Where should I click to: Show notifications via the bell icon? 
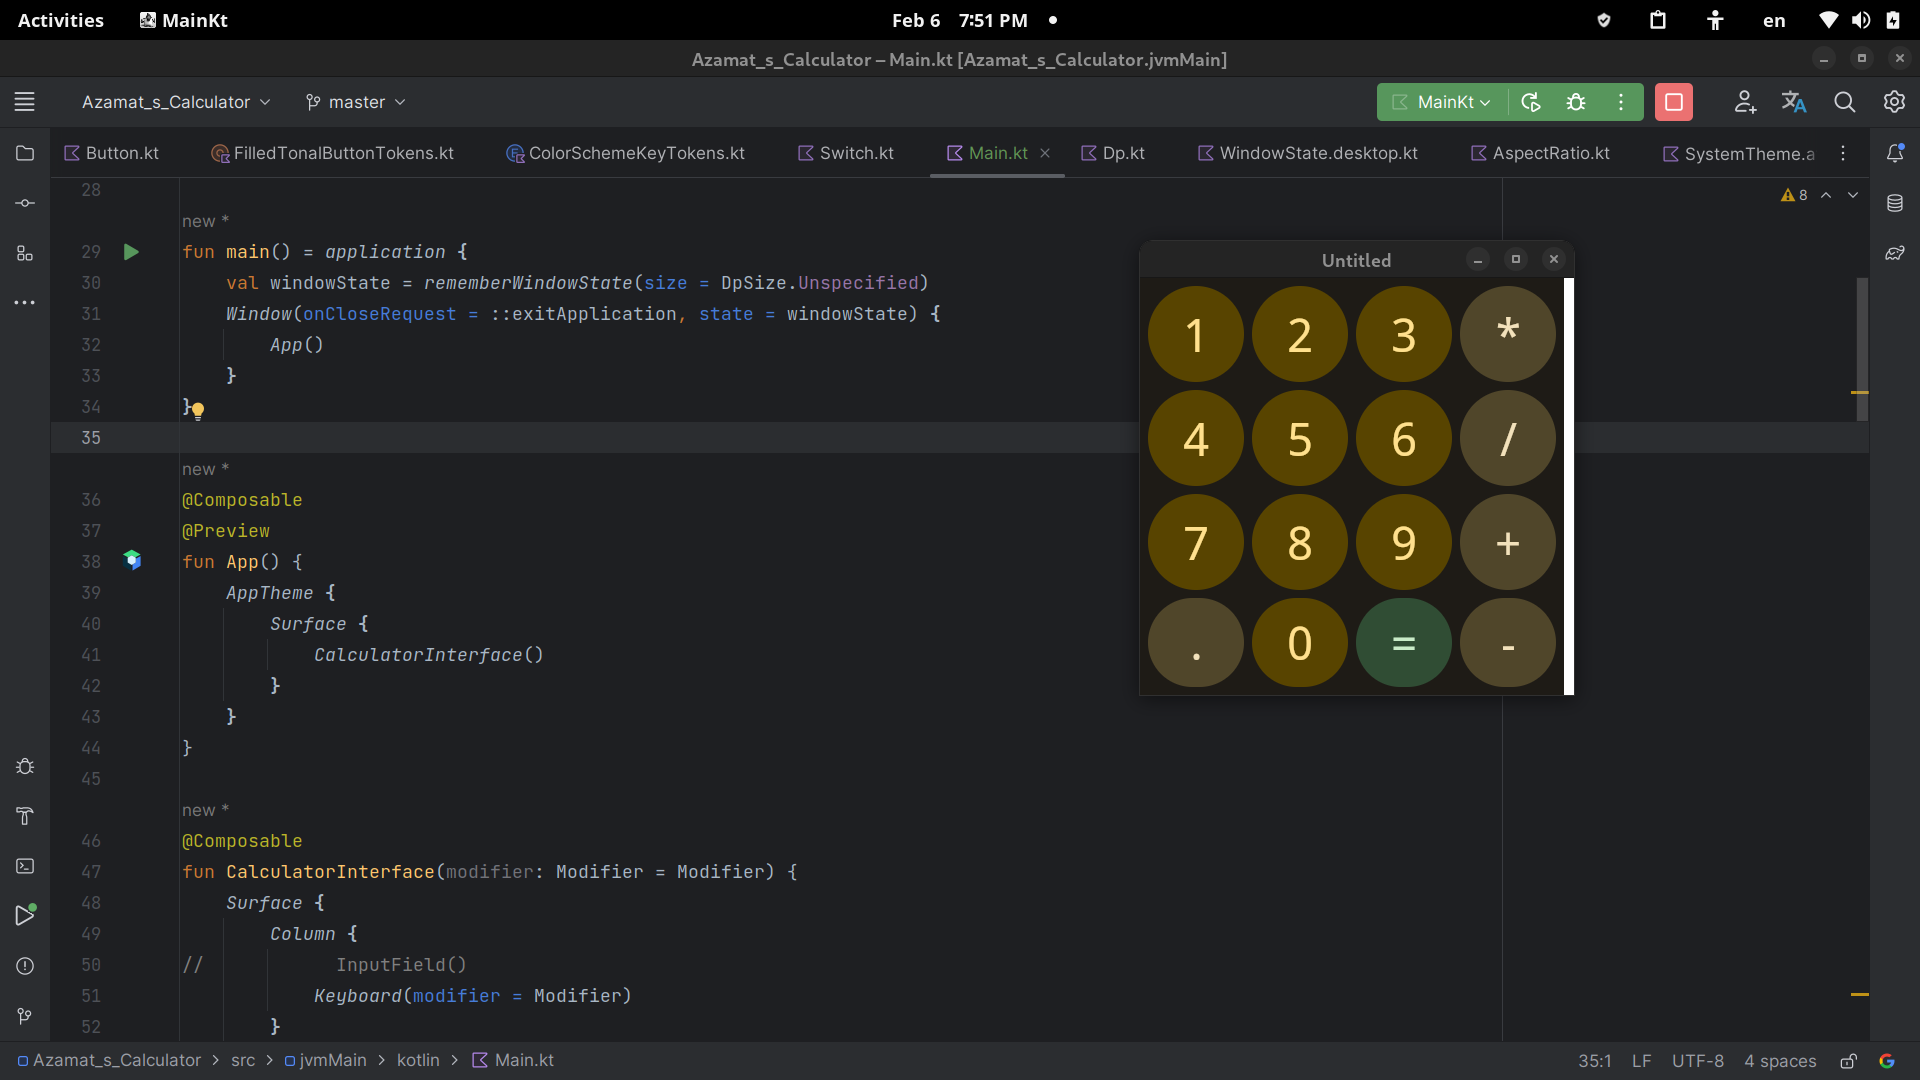point(1895,153)
